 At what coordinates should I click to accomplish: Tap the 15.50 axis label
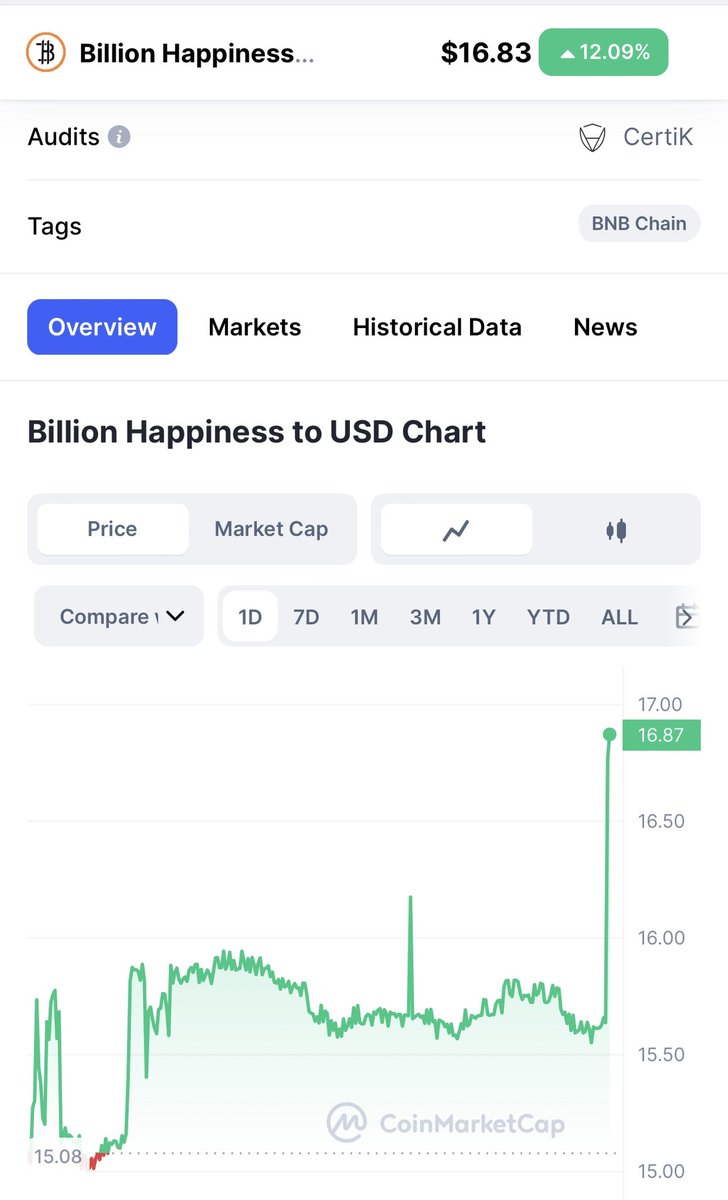click(660, 1054)
